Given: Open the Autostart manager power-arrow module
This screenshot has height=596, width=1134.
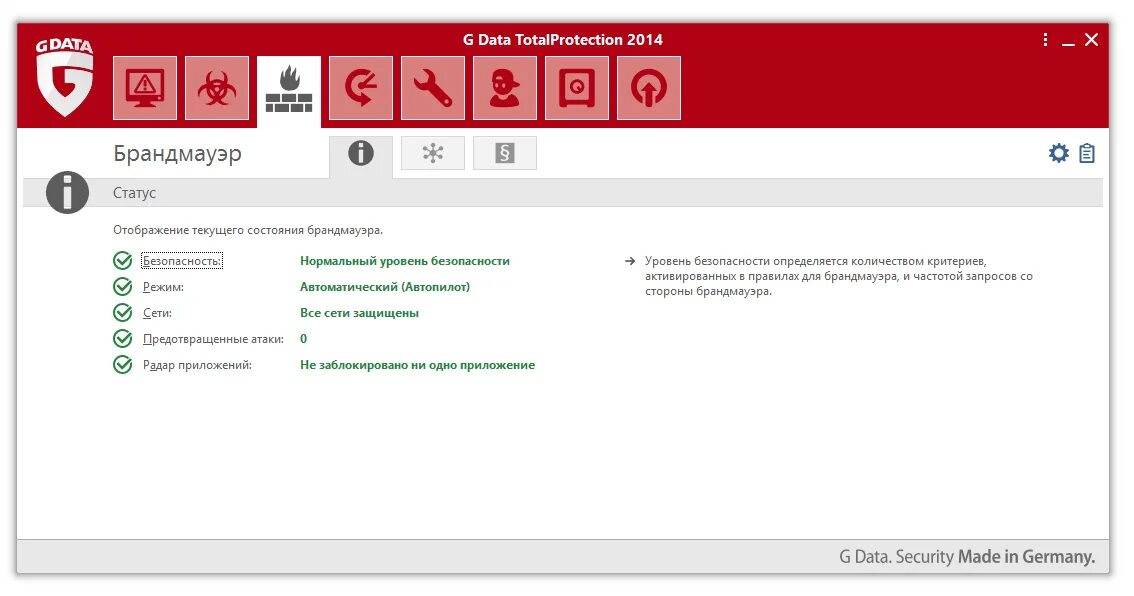Looking at the screenshot, I should click(x=649, y=88).
